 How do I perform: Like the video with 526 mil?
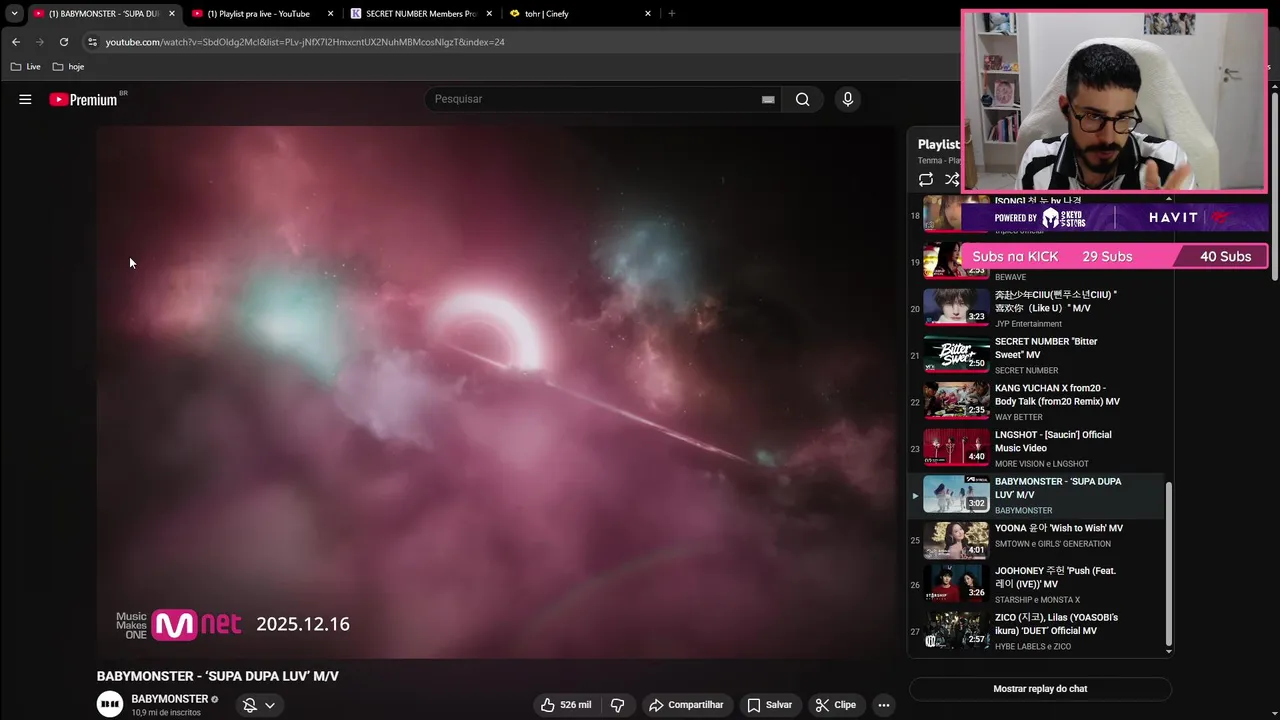(566, 705)
